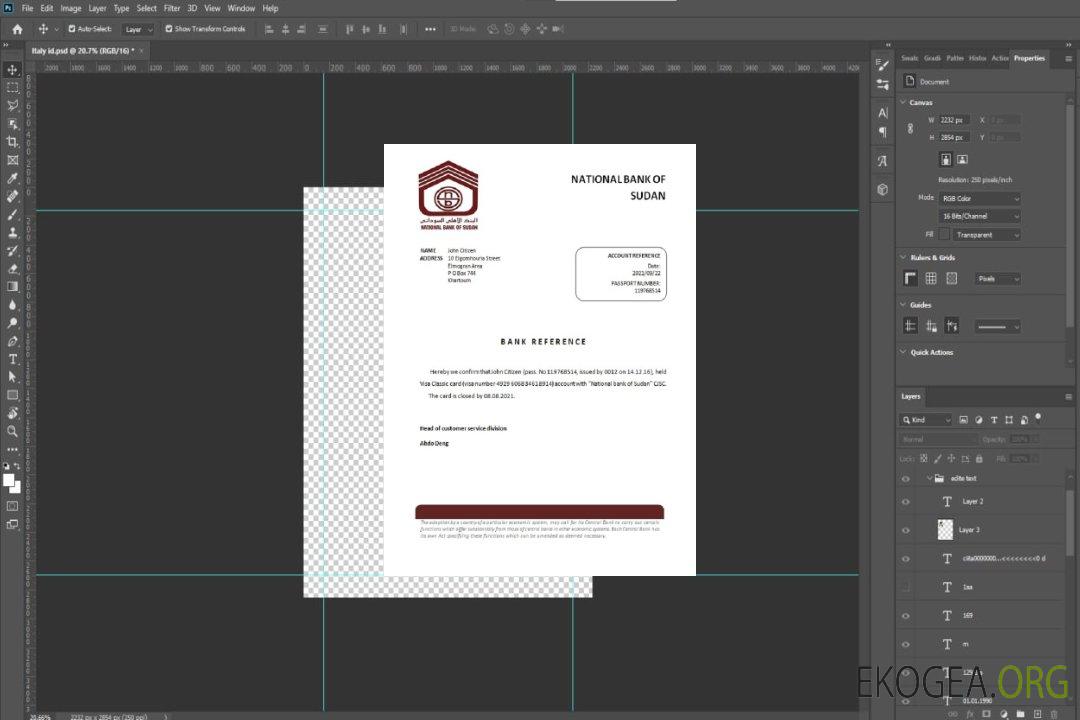Click the Home icon in options bar

click(x=17, y=29)
